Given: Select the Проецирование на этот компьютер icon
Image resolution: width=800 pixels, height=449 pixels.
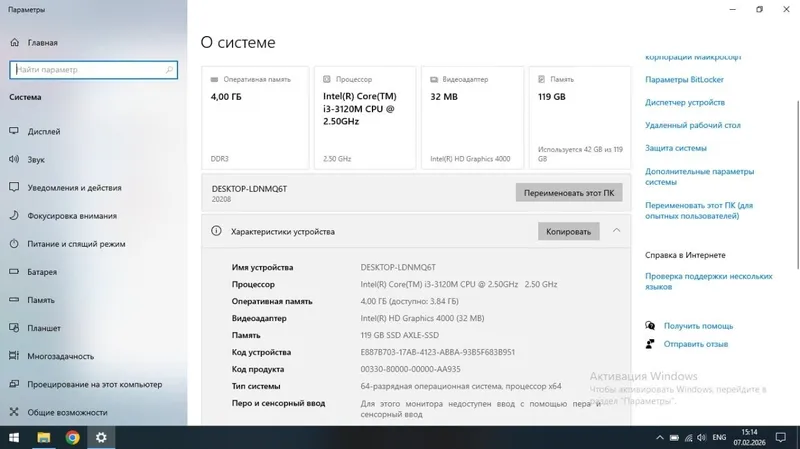Looking at the screenshot, I should 14,384.
